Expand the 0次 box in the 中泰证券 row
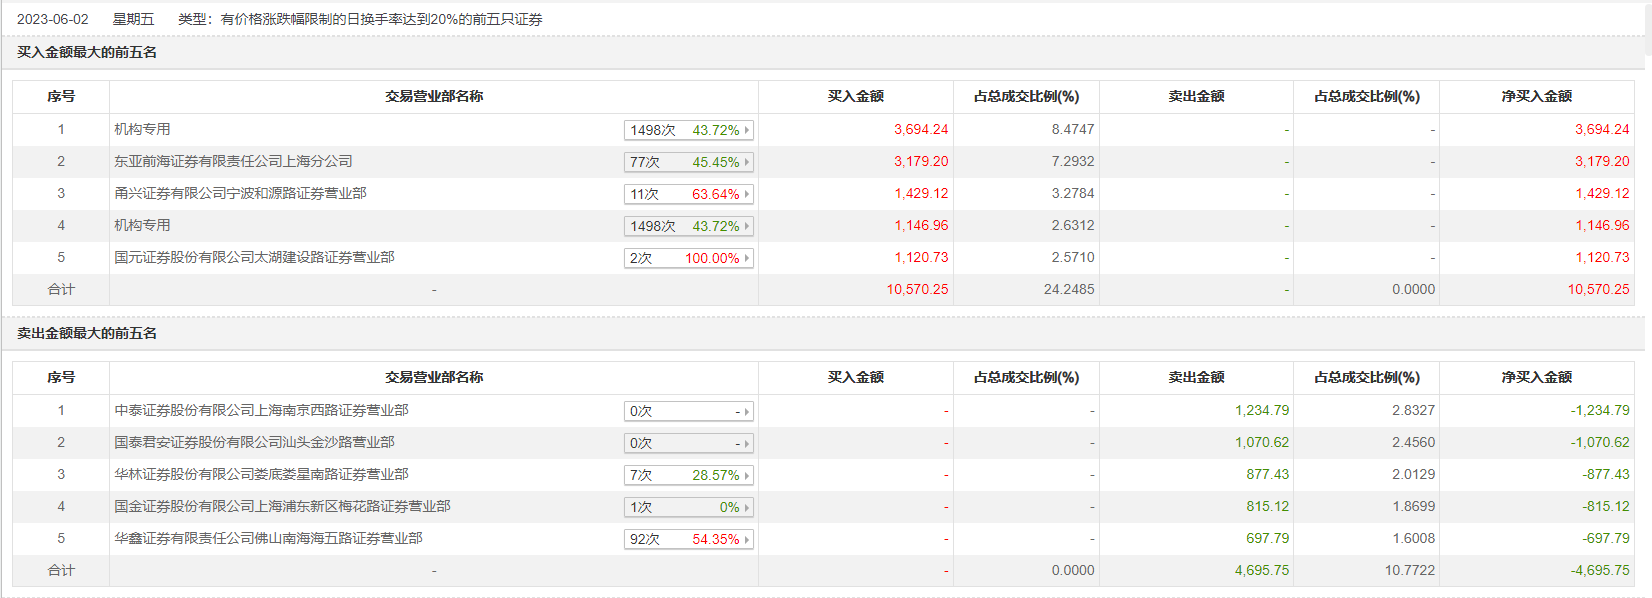Screen dimensions: 1652x598 click(688, 411)
